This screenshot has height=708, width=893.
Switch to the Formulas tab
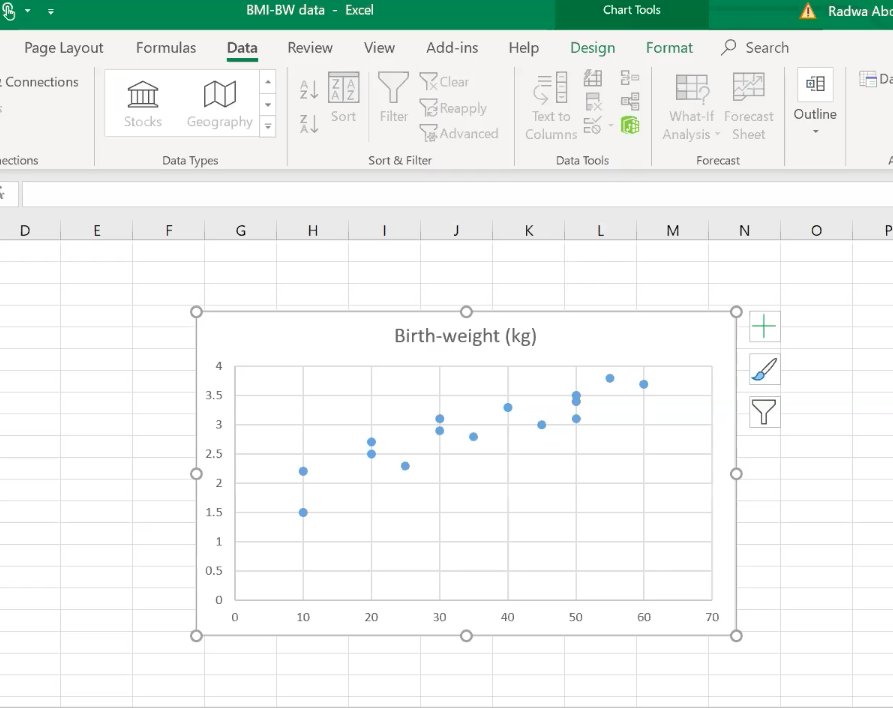click(x=166, y=48)
